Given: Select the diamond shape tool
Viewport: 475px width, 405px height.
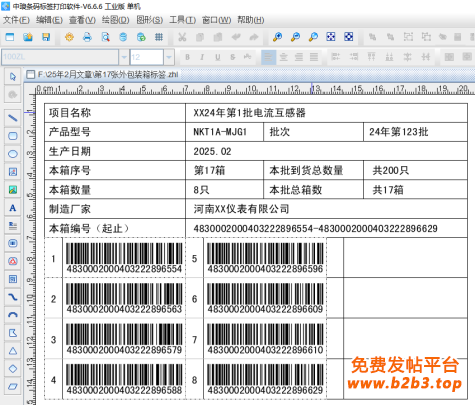Looking at the screenshot, I should tap(13, 369).
